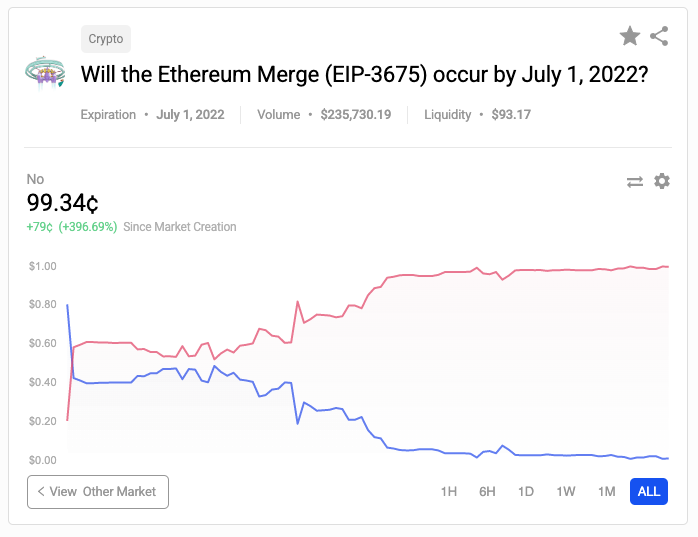Switch chart to 1W range
The width and height of the screenshot is (698, 537).
pyautogui.click(x=566, y=492)
